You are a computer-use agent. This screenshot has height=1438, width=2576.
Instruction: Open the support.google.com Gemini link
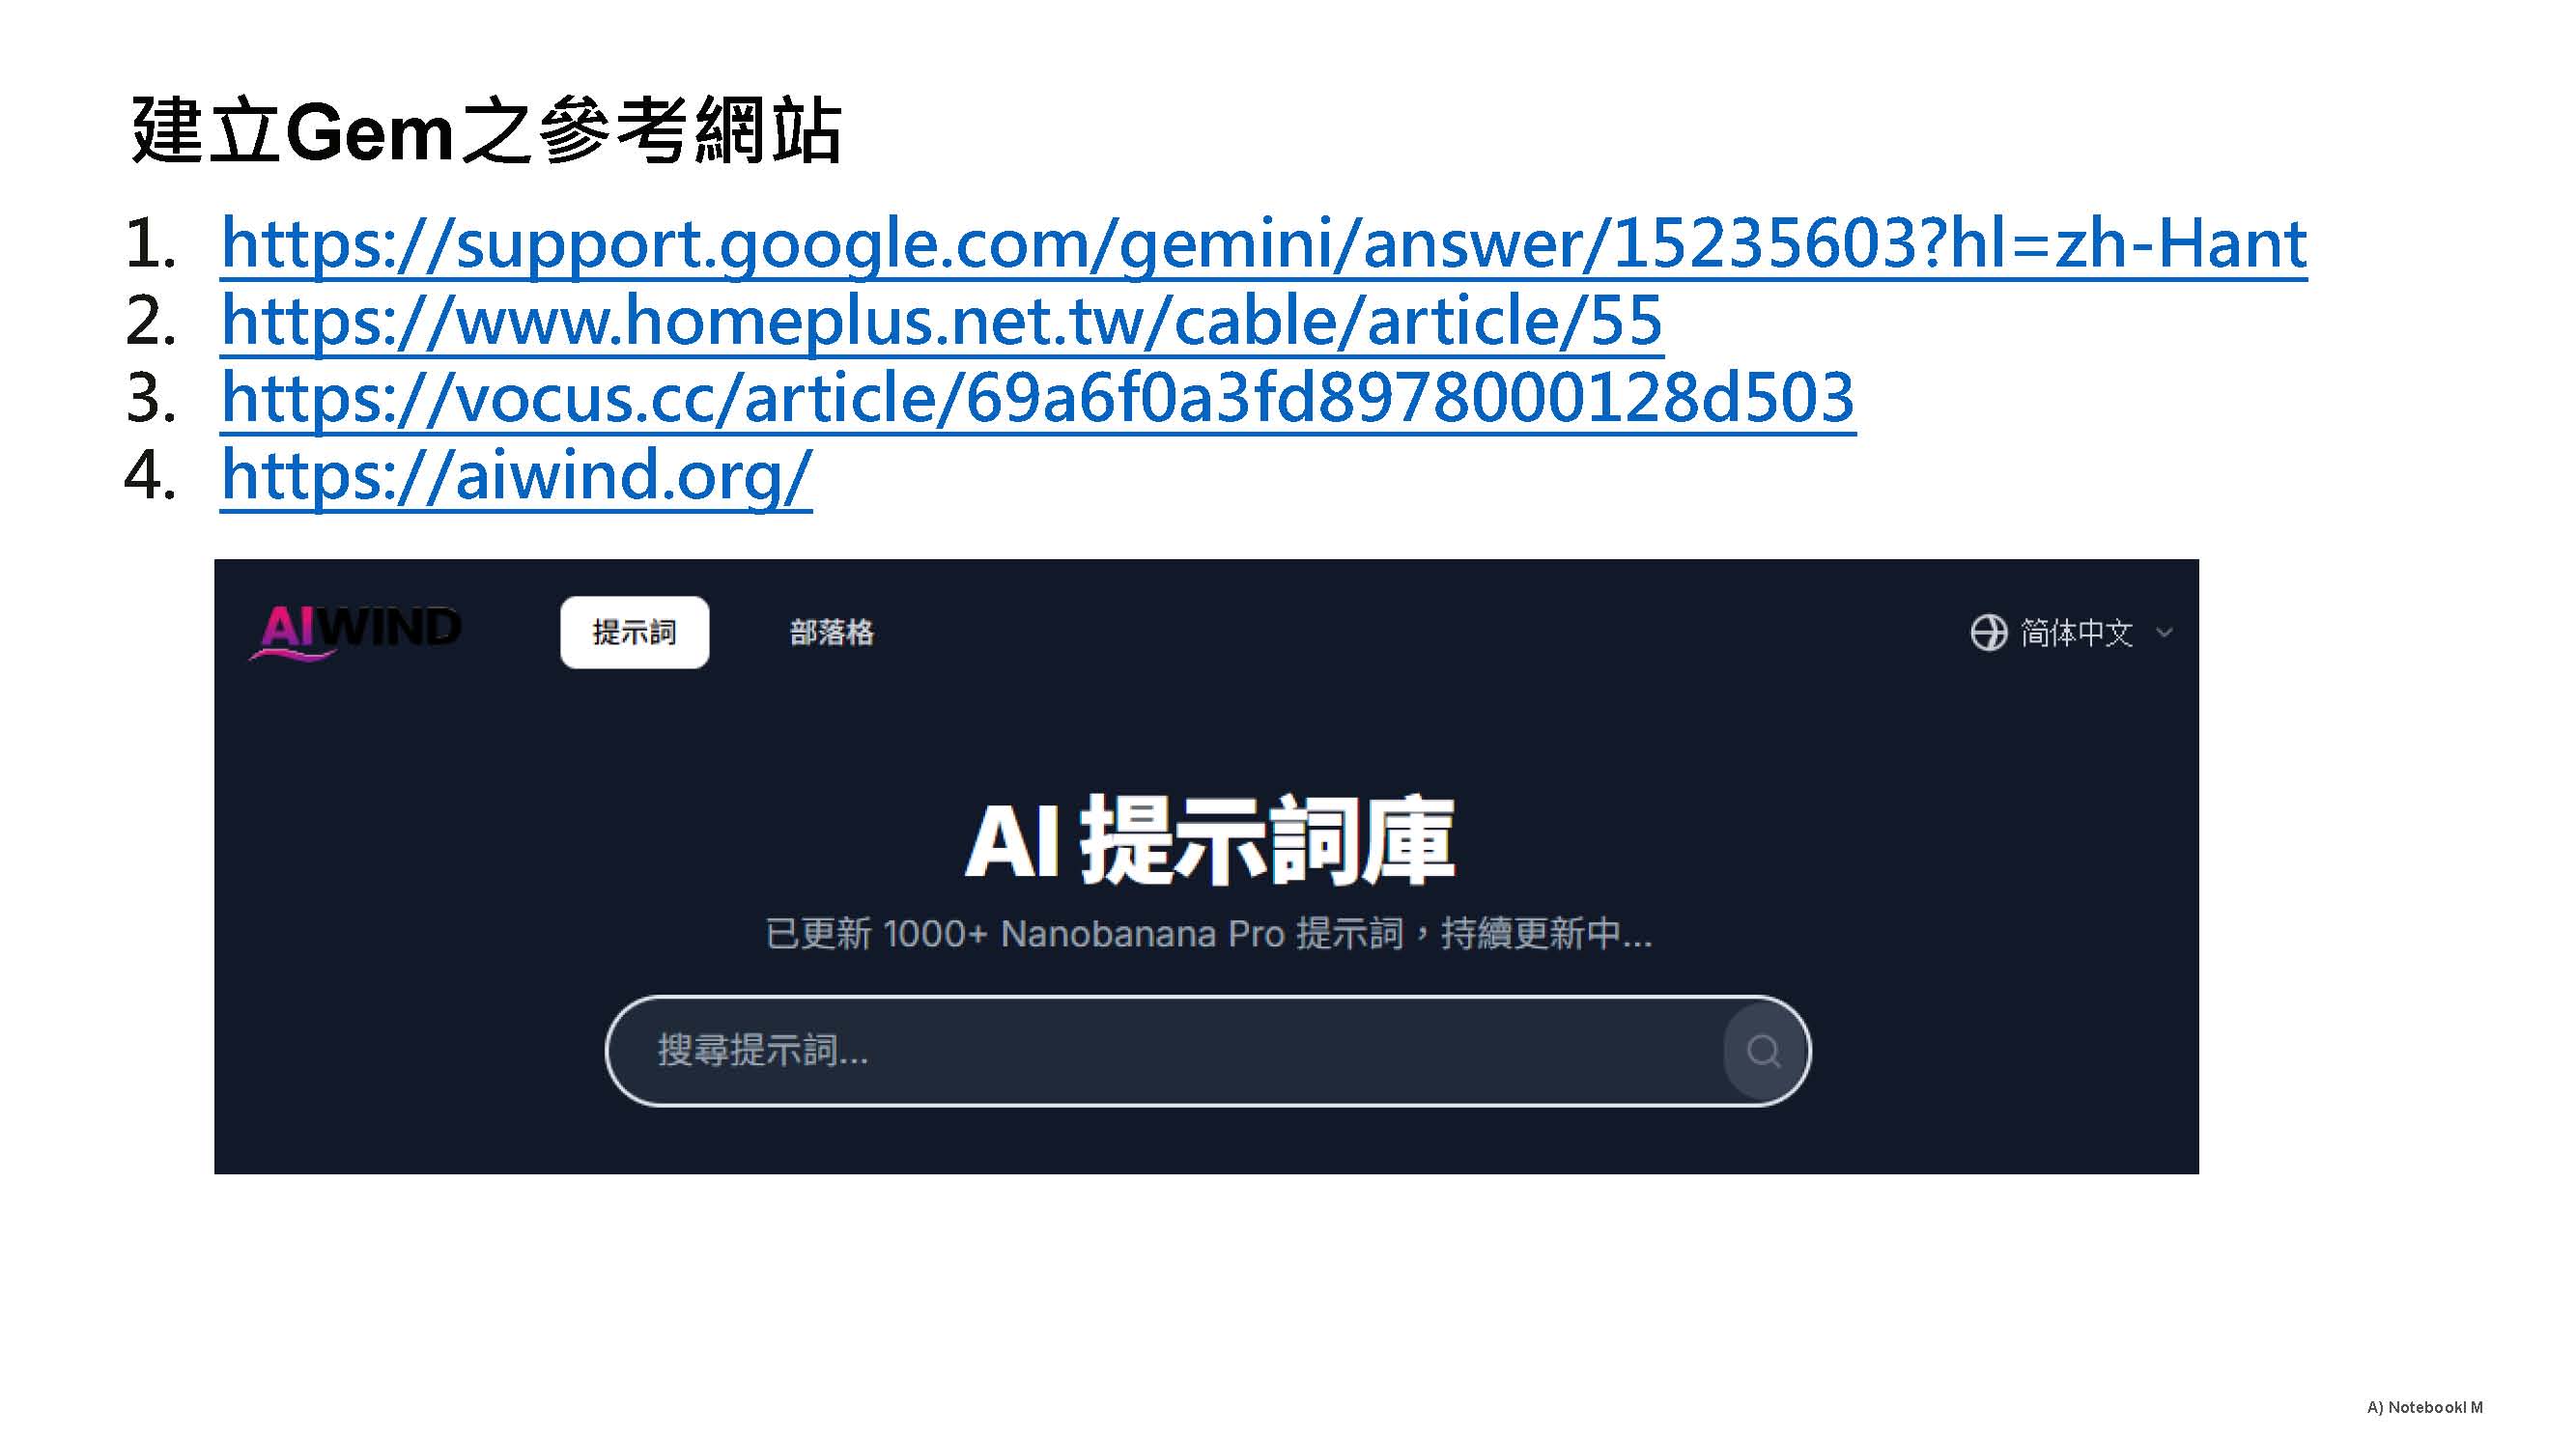click(x=1263, y=243)
